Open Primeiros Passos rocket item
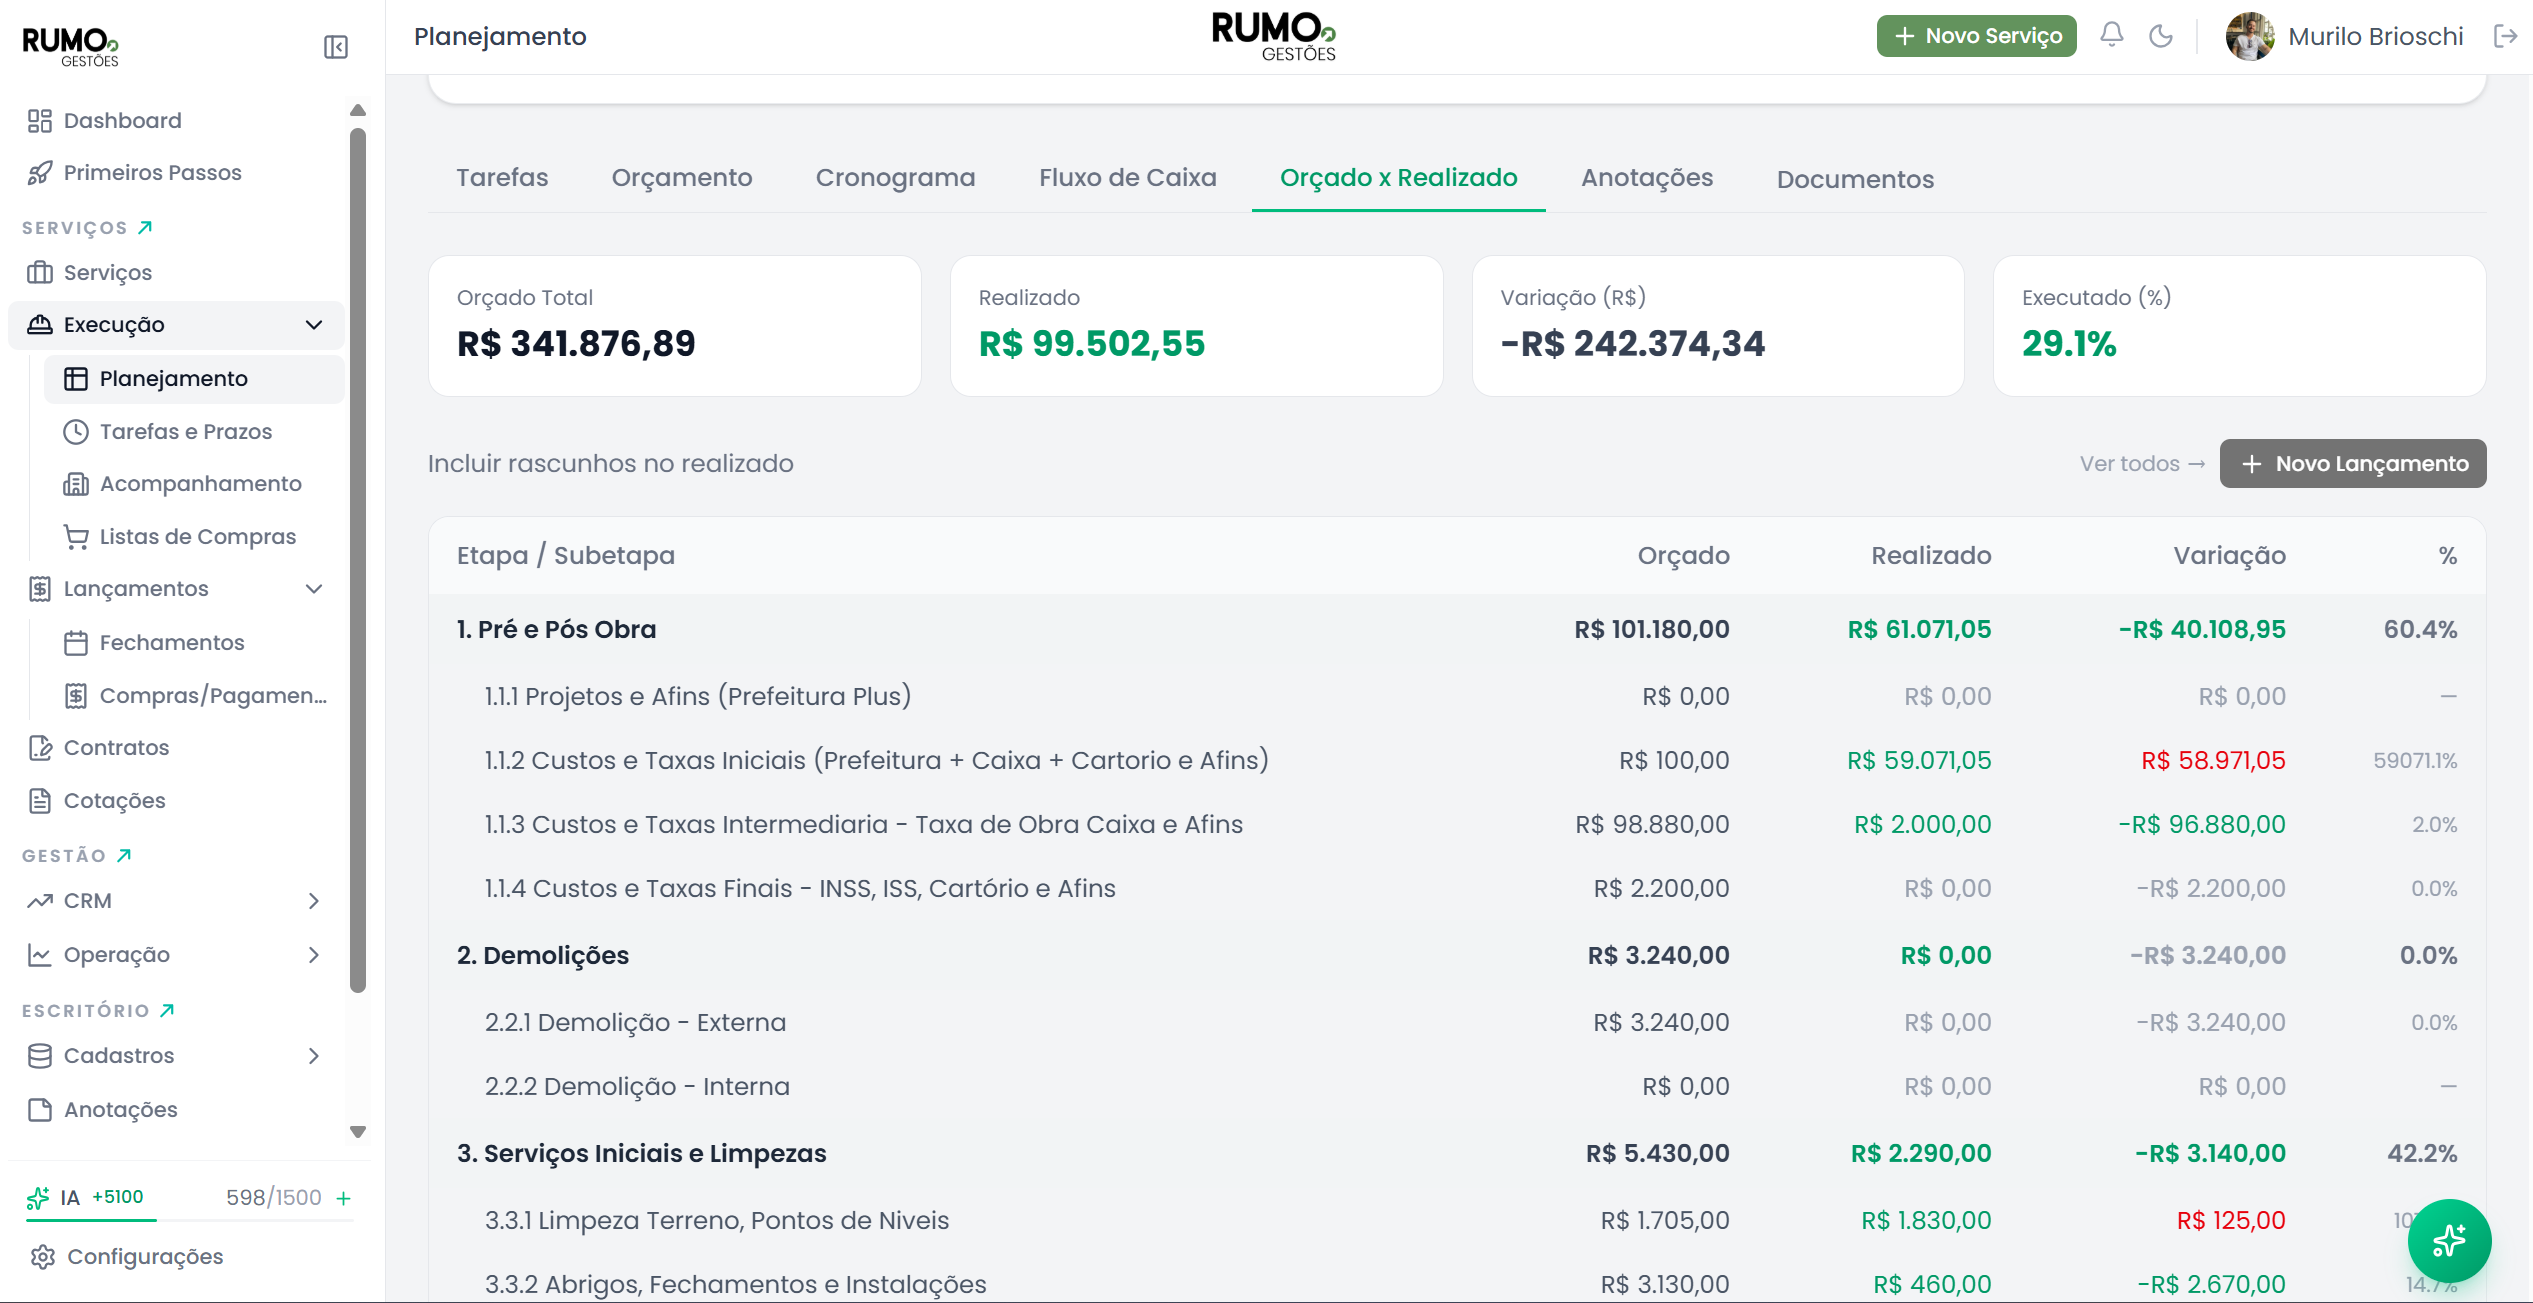The width and height of the screenshot is (2533, 1303). click(152, 172)
